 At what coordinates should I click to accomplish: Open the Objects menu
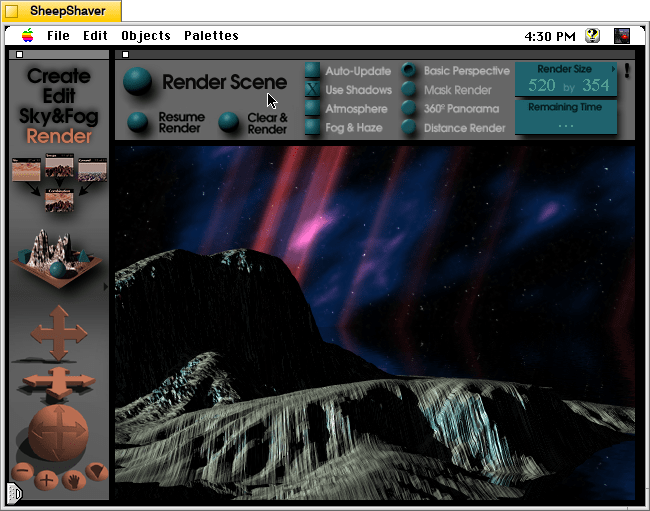146,36
